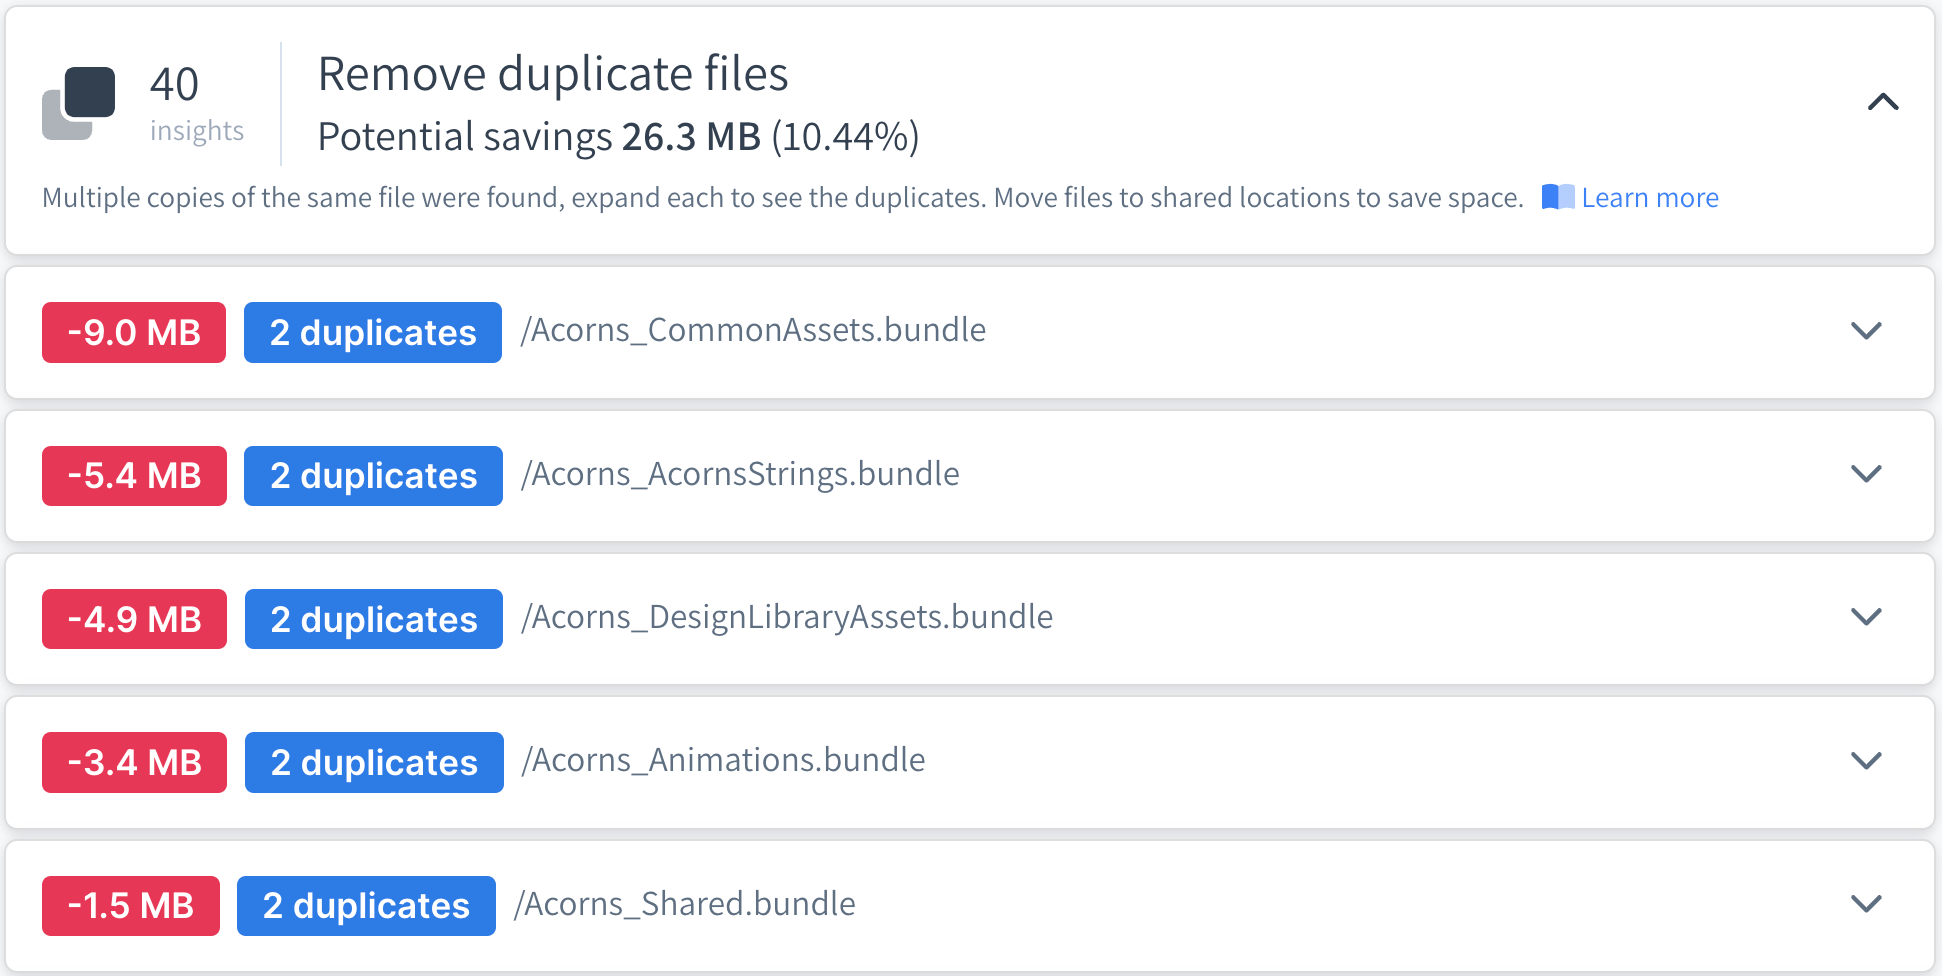Viewport: 1942px width, 976px height.
Task: Click the -4.9 MB badge for DesignLibraryAssets
Action: point(134,619)
